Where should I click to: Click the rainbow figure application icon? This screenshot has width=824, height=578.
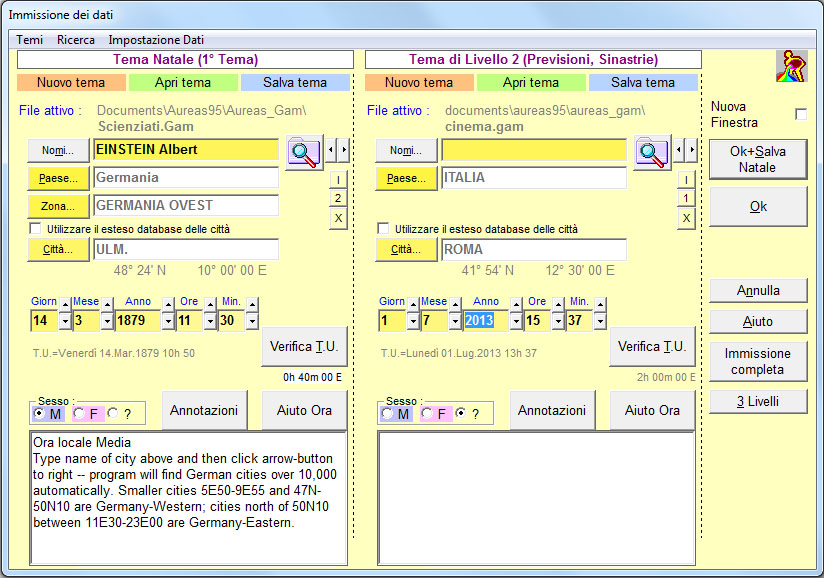[x=791, y=66]
